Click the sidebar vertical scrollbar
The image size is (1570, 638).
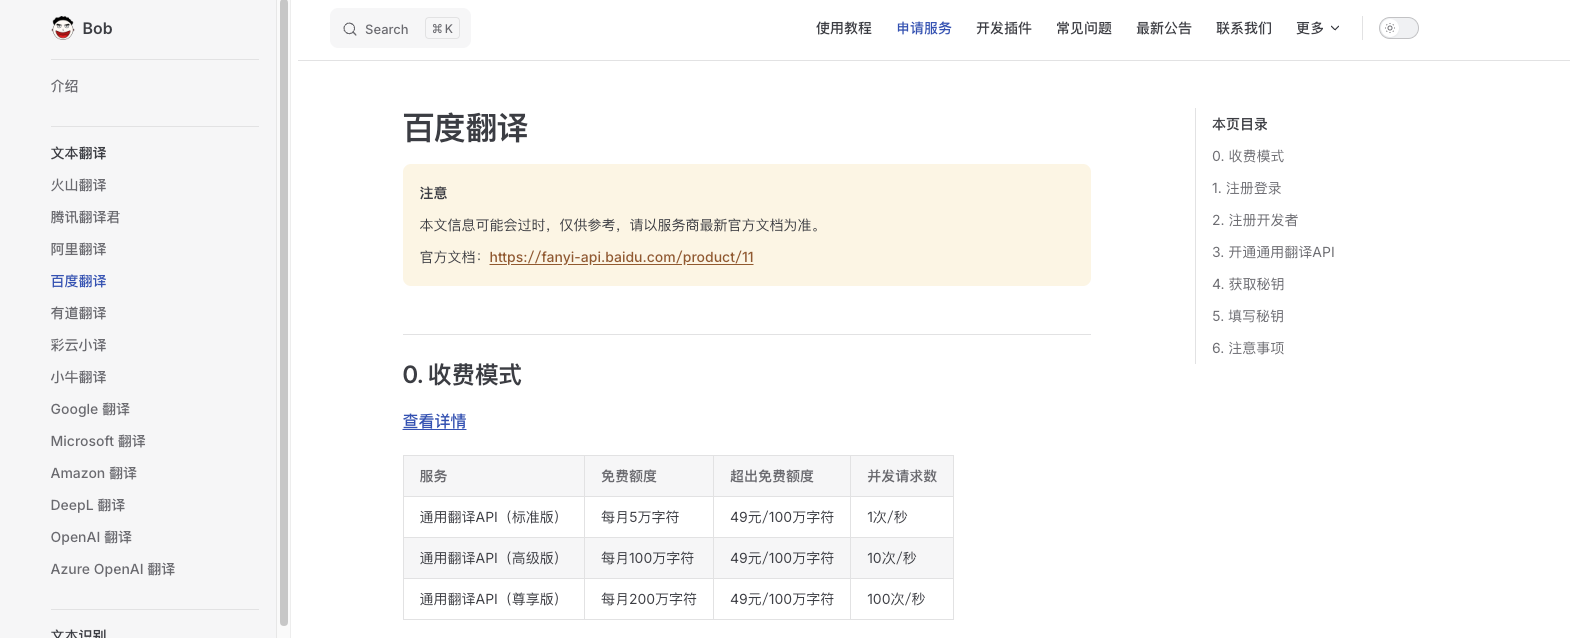point(284,312)
